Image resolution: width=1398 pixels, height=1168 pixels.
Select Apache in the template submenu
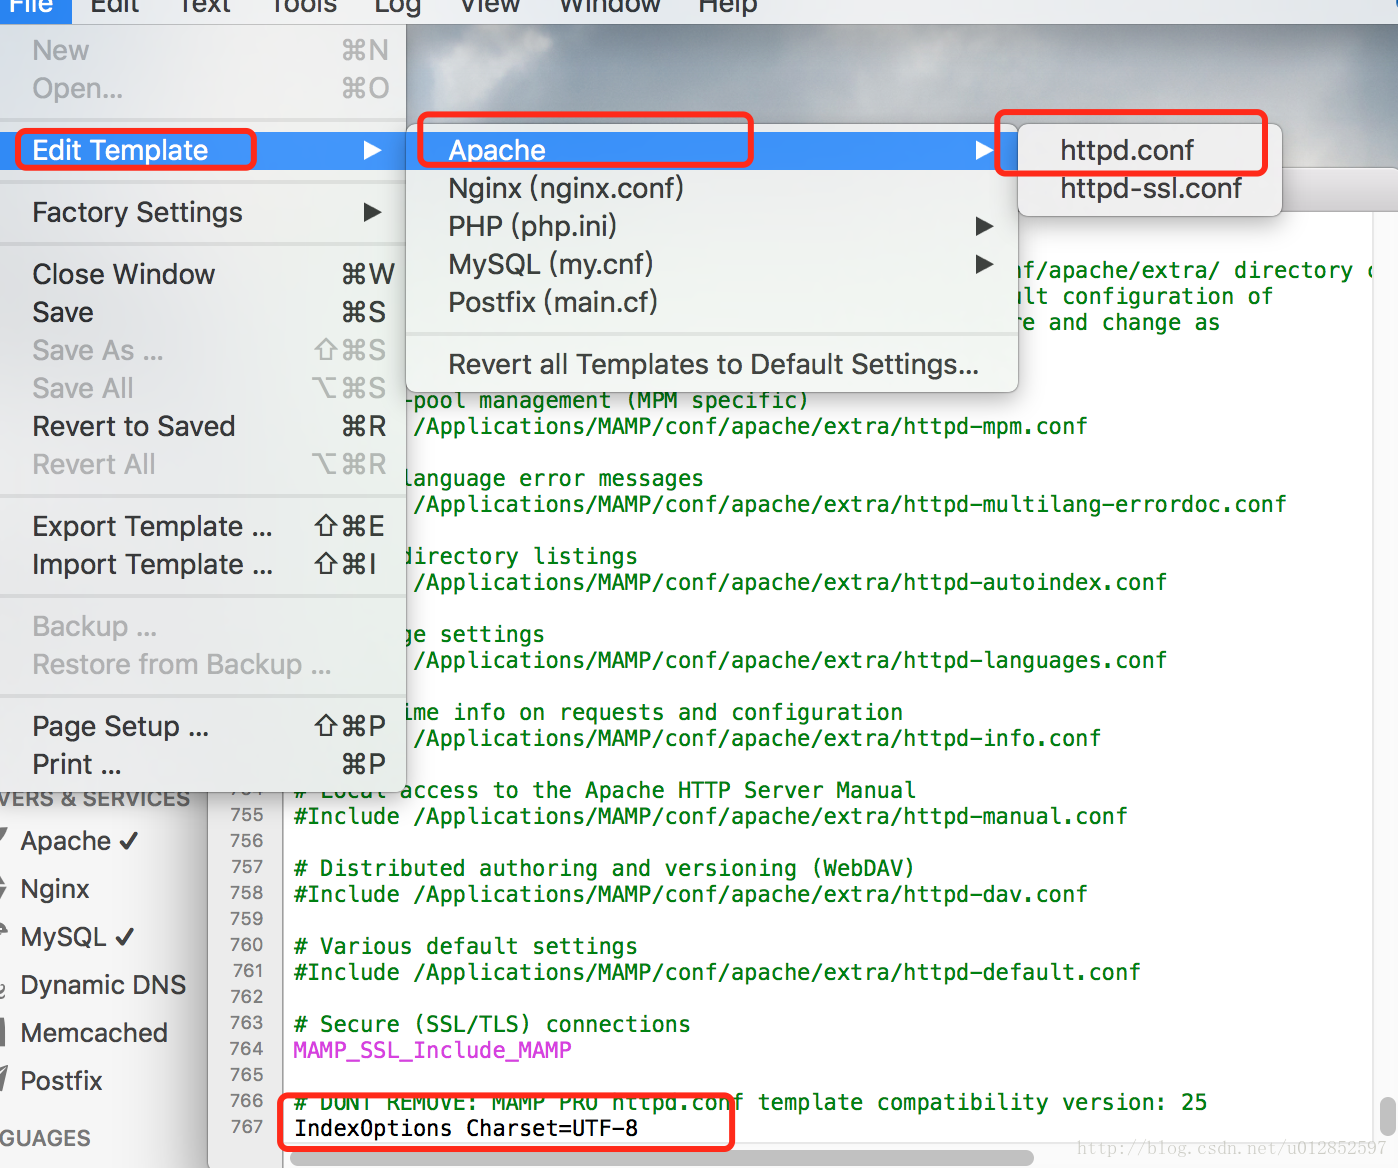click(x=712, y=150)
